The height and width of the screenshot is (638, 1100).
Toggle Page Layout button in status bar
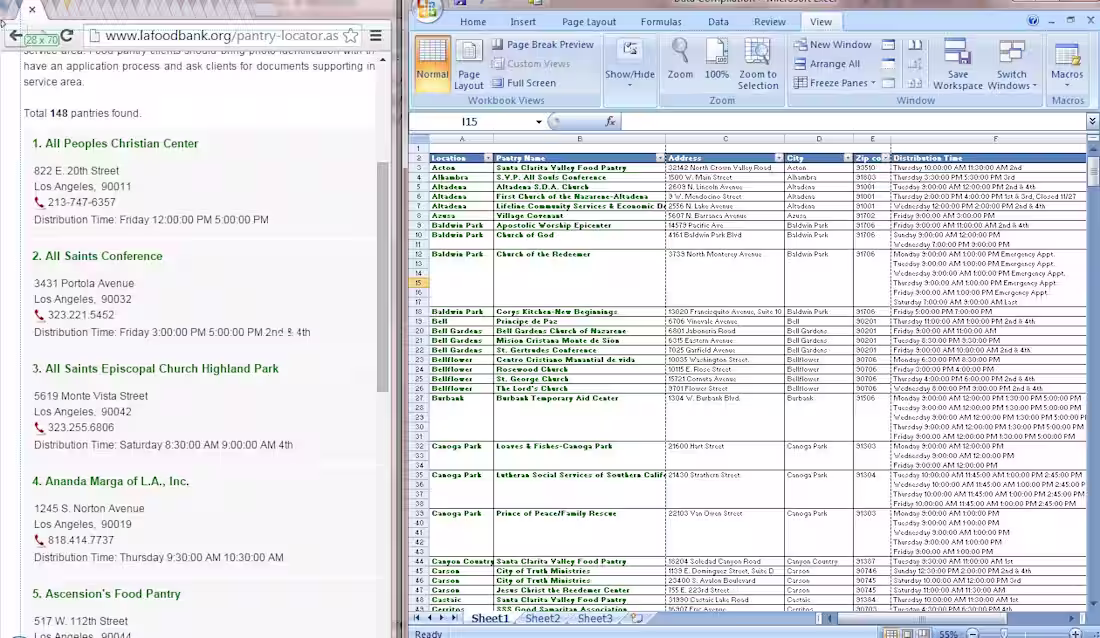coord(908,633)
